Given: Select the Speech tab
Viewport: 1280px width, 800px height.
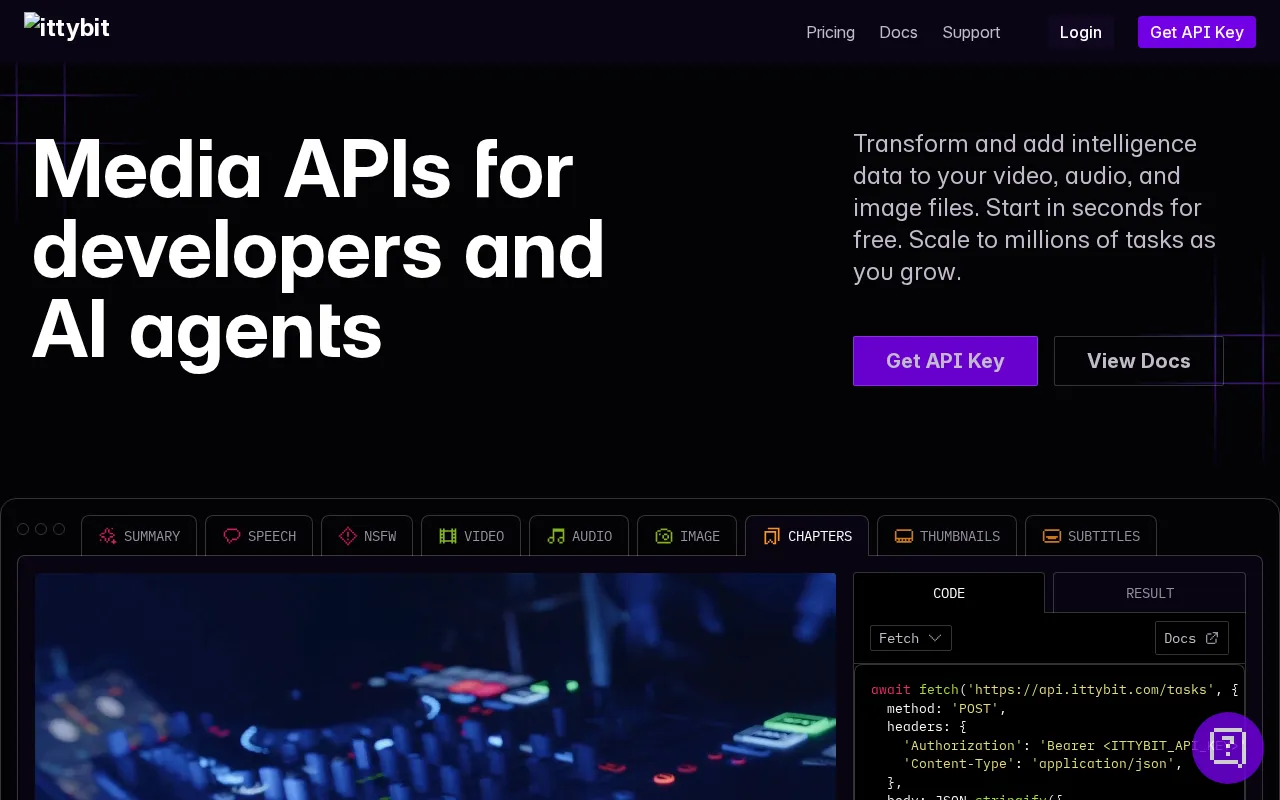Looking at the screenshot, I should [259, 536].
